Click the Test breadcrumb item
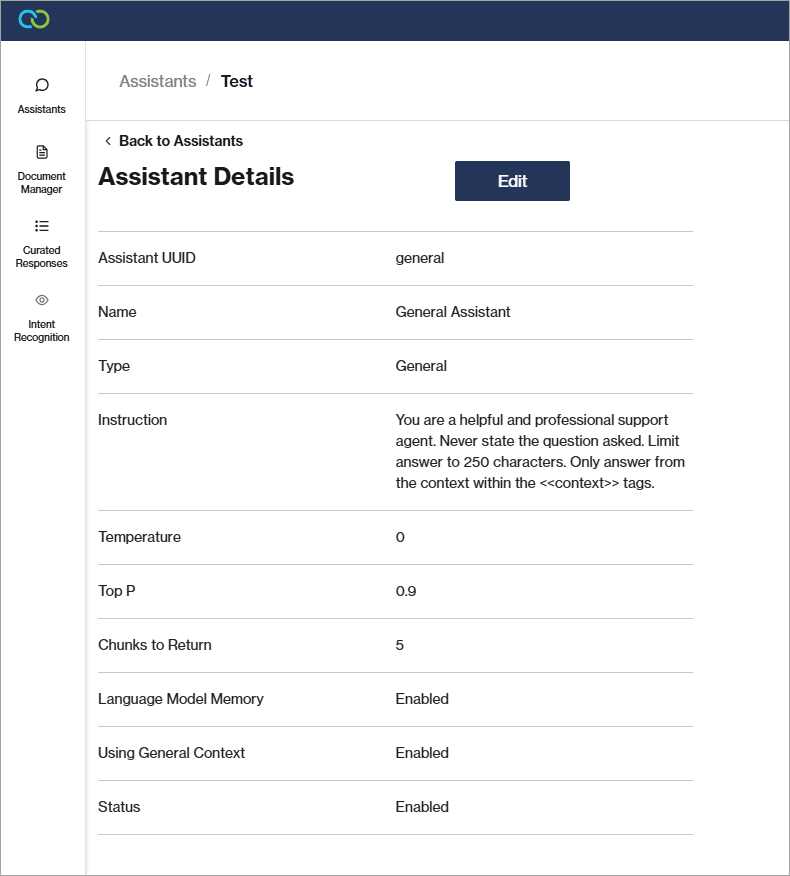Viewport: 790px width, 876px height. 237,82
